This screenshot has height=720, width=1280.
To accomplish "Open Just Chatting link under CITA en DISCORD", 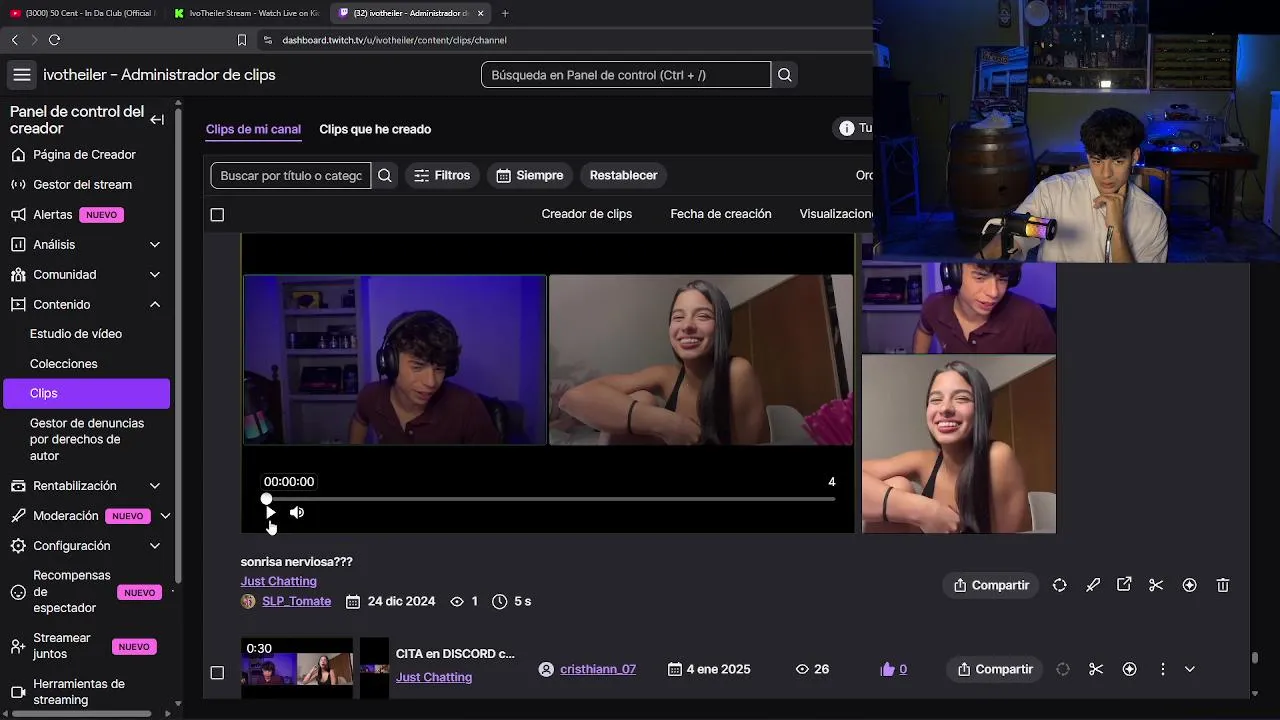I will tap(434, 677).
